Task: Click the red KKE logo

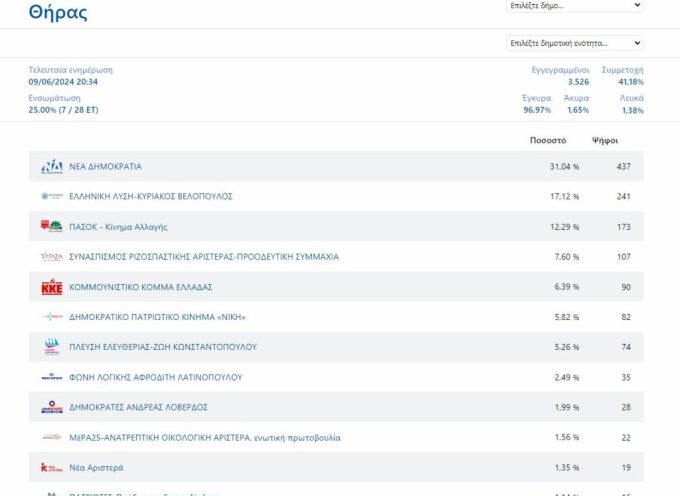Action: click(52, 287)
